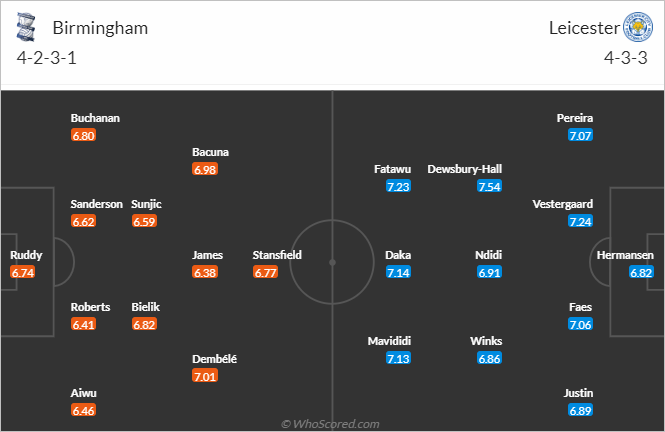Click Dewsbury-Hall's 7.54 rating badge
The height and width of the screenshot is (432, 665).
click(x=489, y=187)
